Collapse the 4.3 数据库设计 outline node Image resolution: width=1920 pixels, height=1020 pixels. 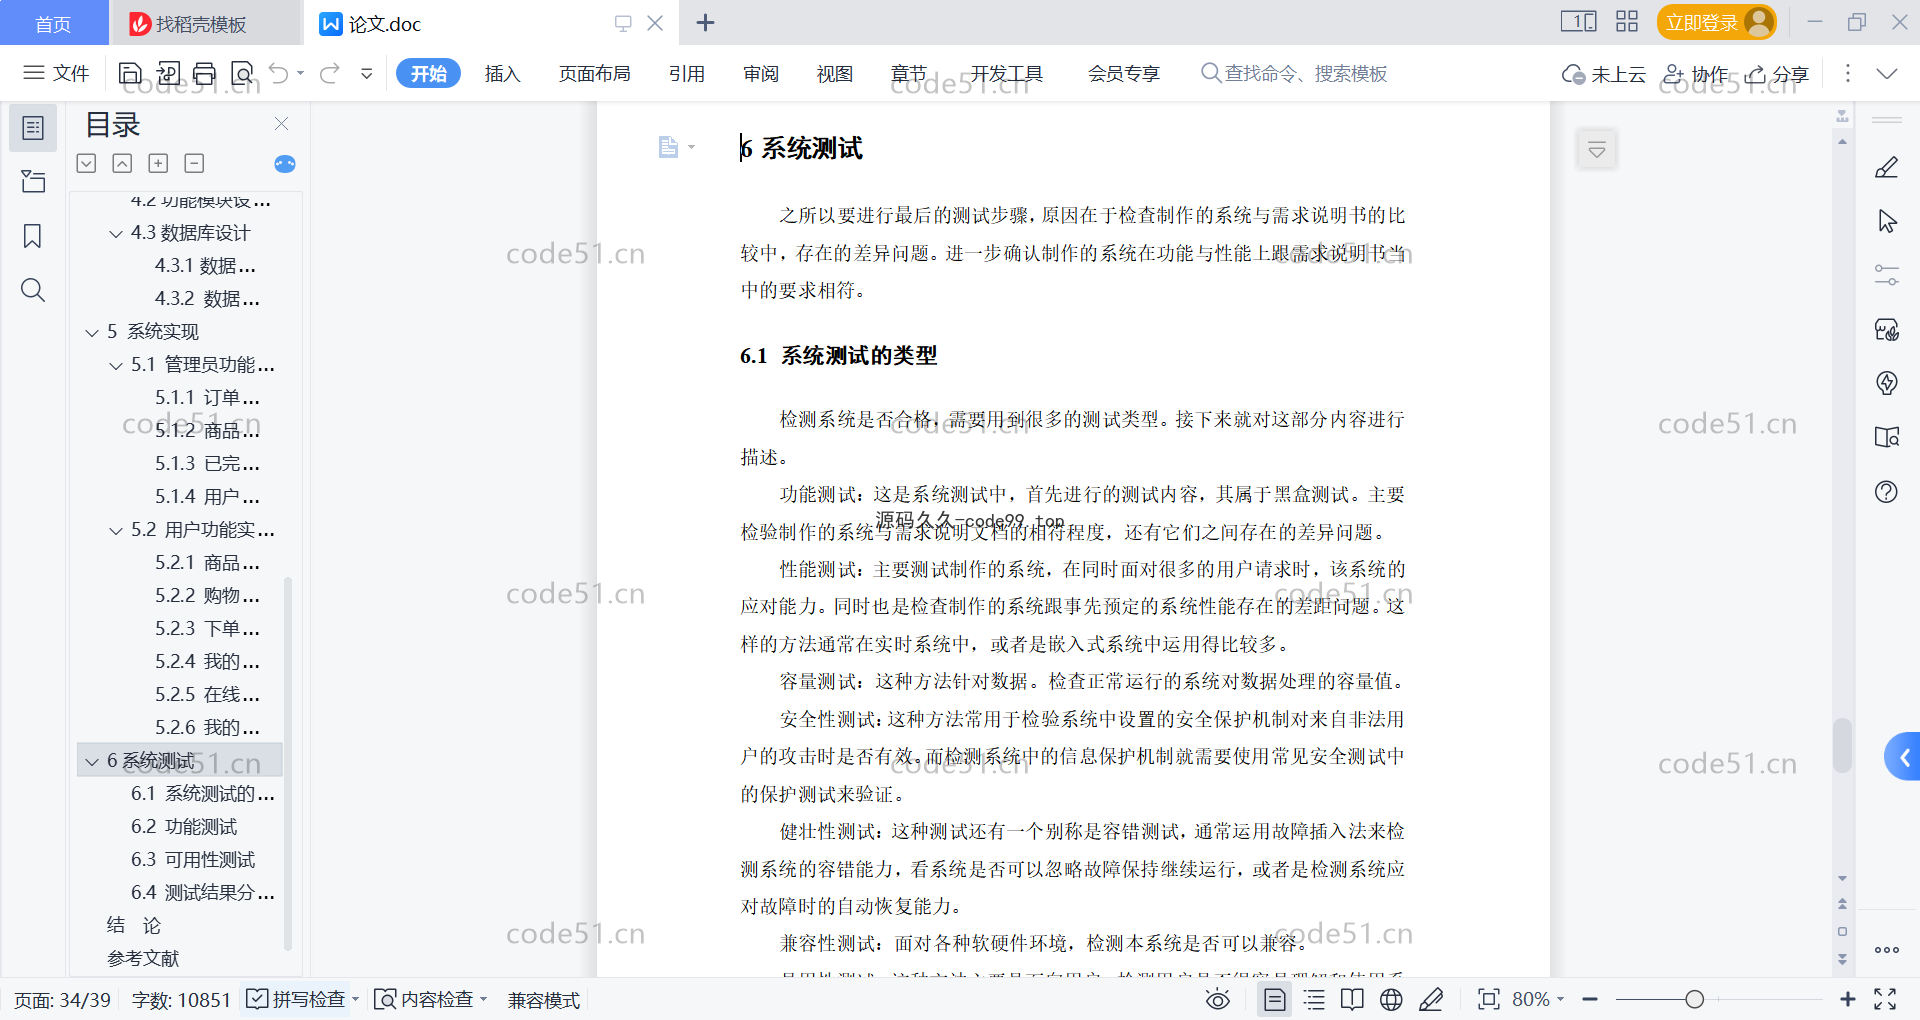tap(116, 234)
